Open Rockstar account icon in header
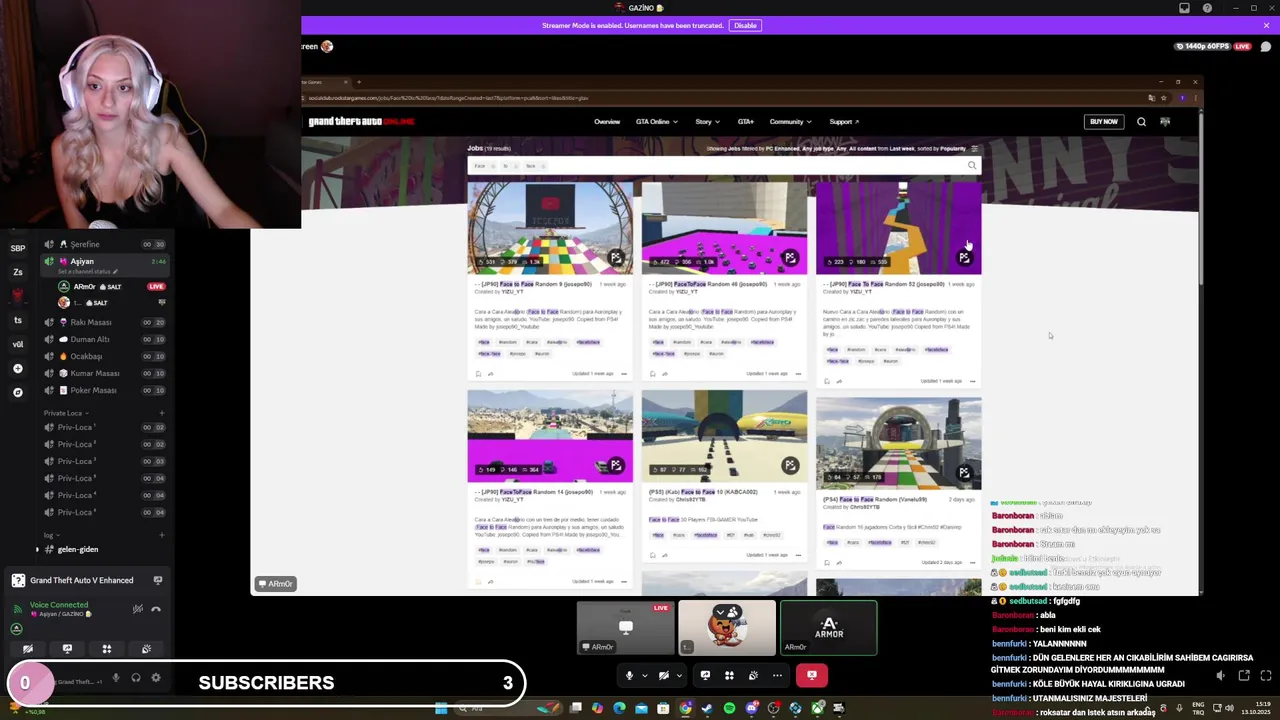The width and height of the screenshot is (1280, 720). pos(1165,122)
